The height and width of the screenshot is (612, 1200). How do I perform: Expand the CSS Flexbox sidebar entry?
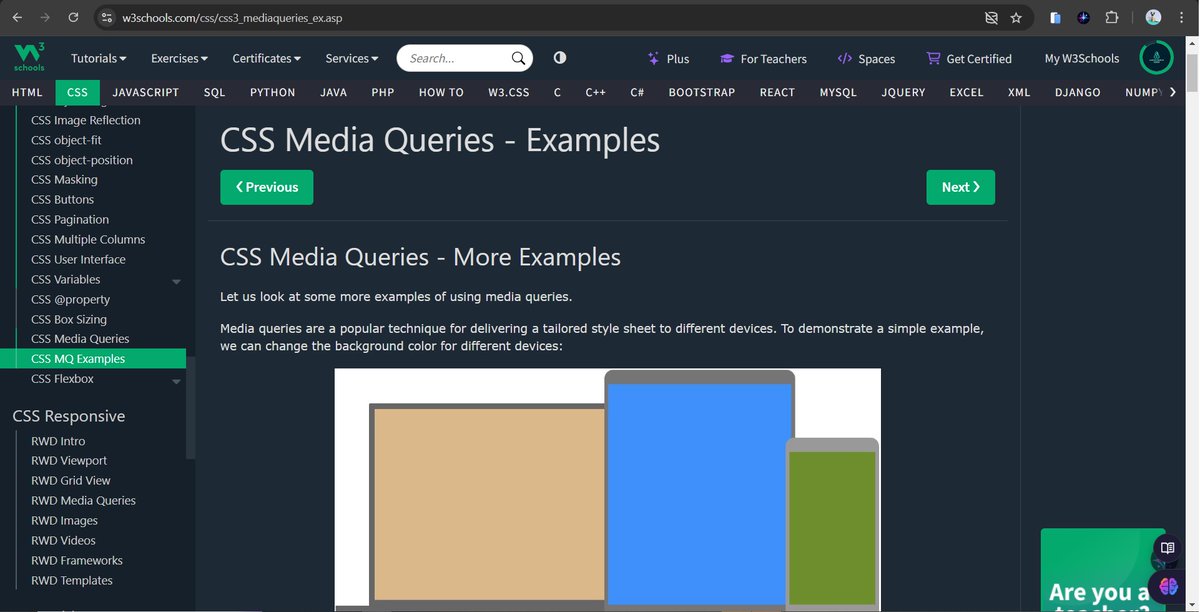176,379
